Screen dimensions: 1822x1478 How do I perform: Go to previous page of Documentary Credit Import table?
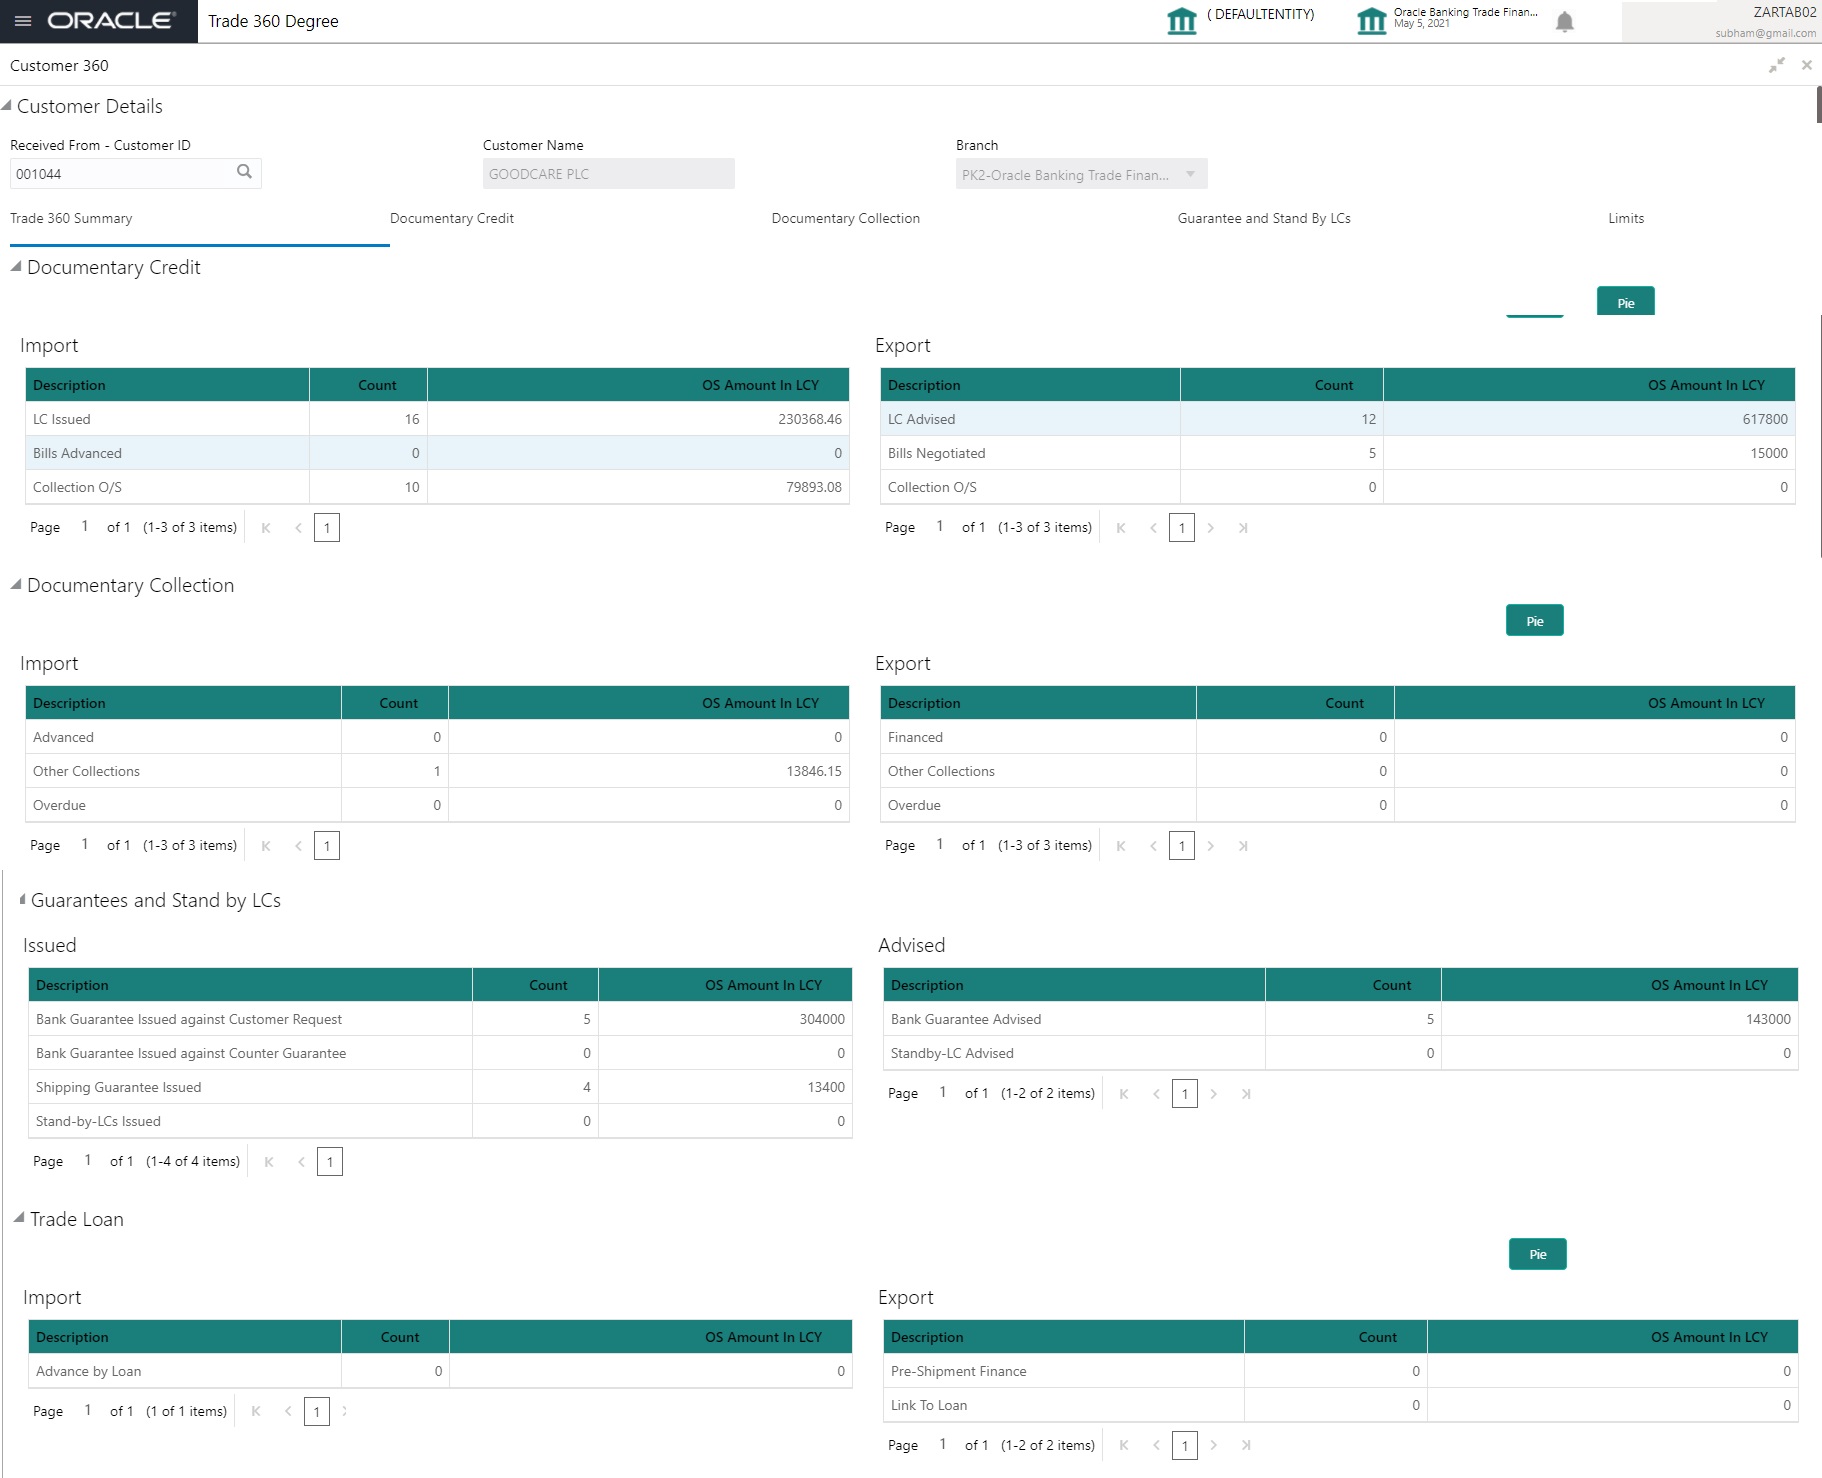tap(298, 528)
